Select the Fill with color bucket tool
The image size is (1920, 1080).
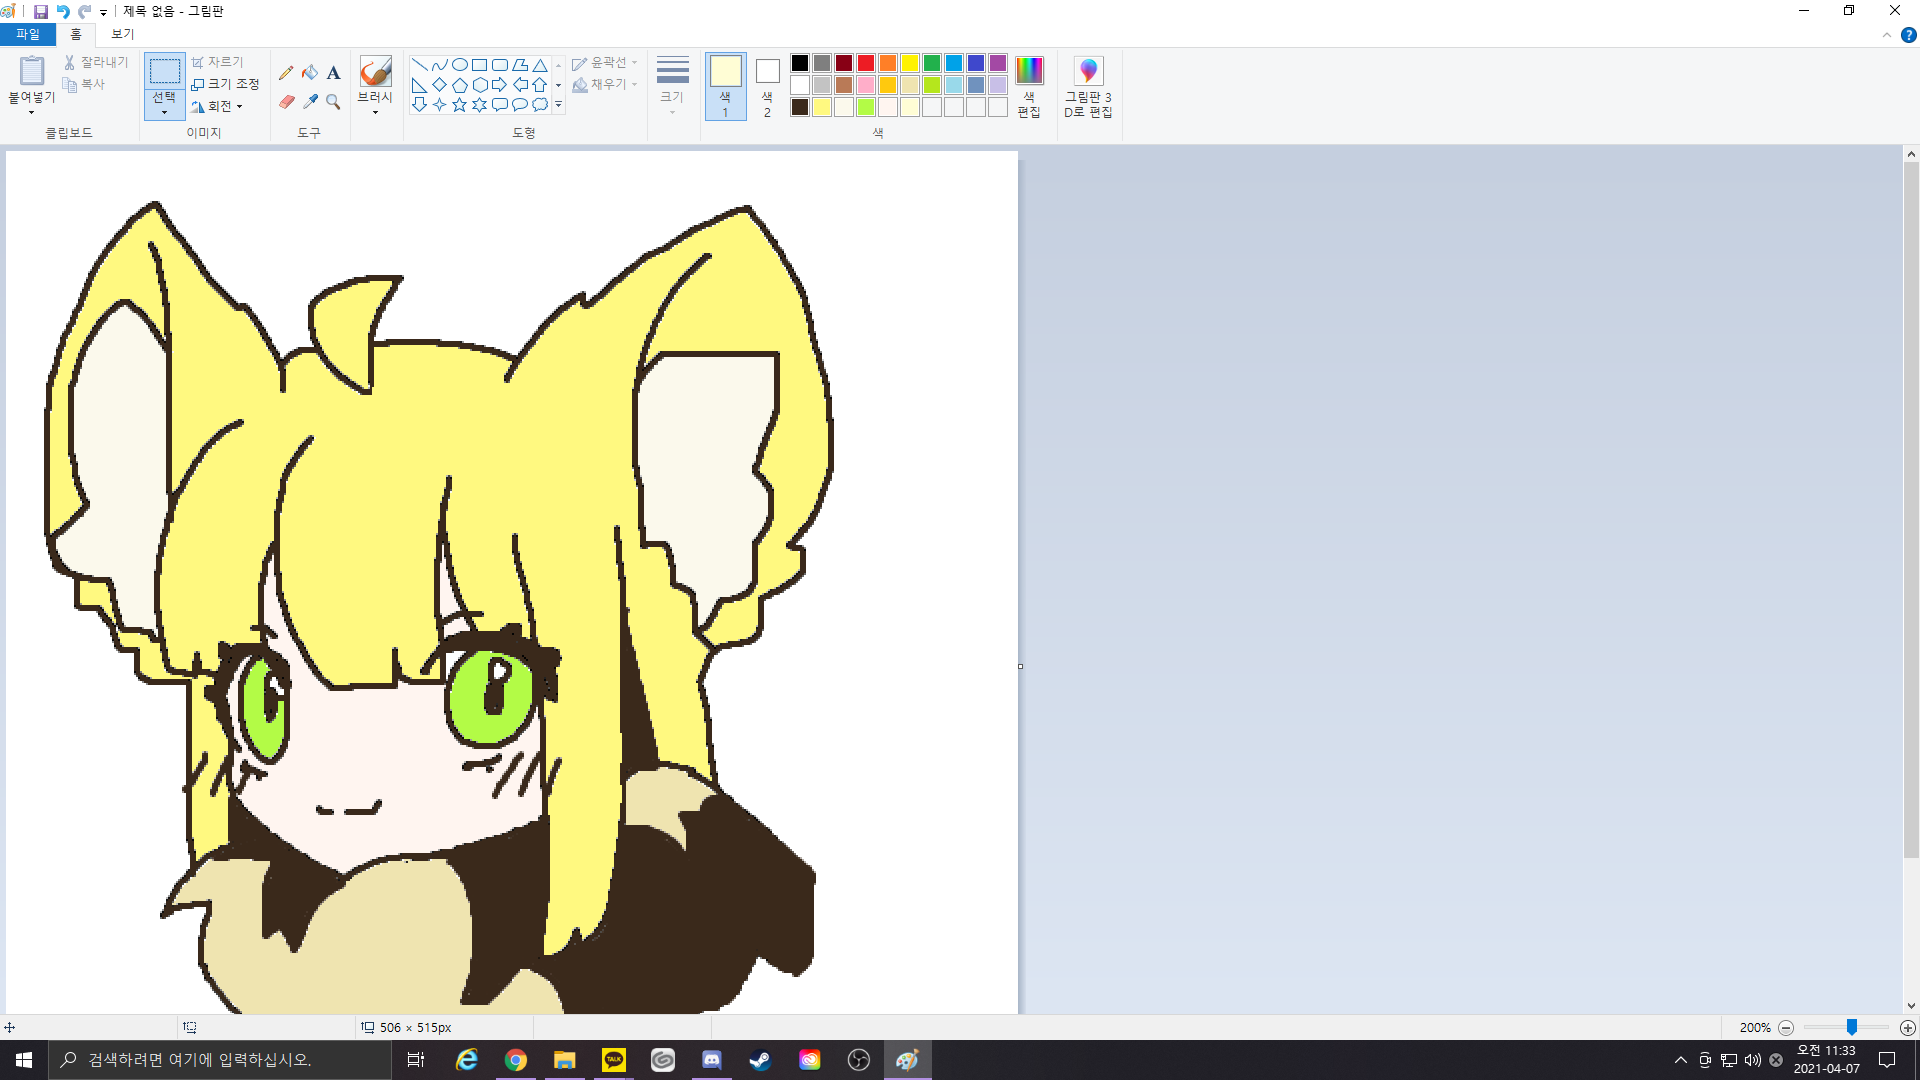(x=310, y=72)
